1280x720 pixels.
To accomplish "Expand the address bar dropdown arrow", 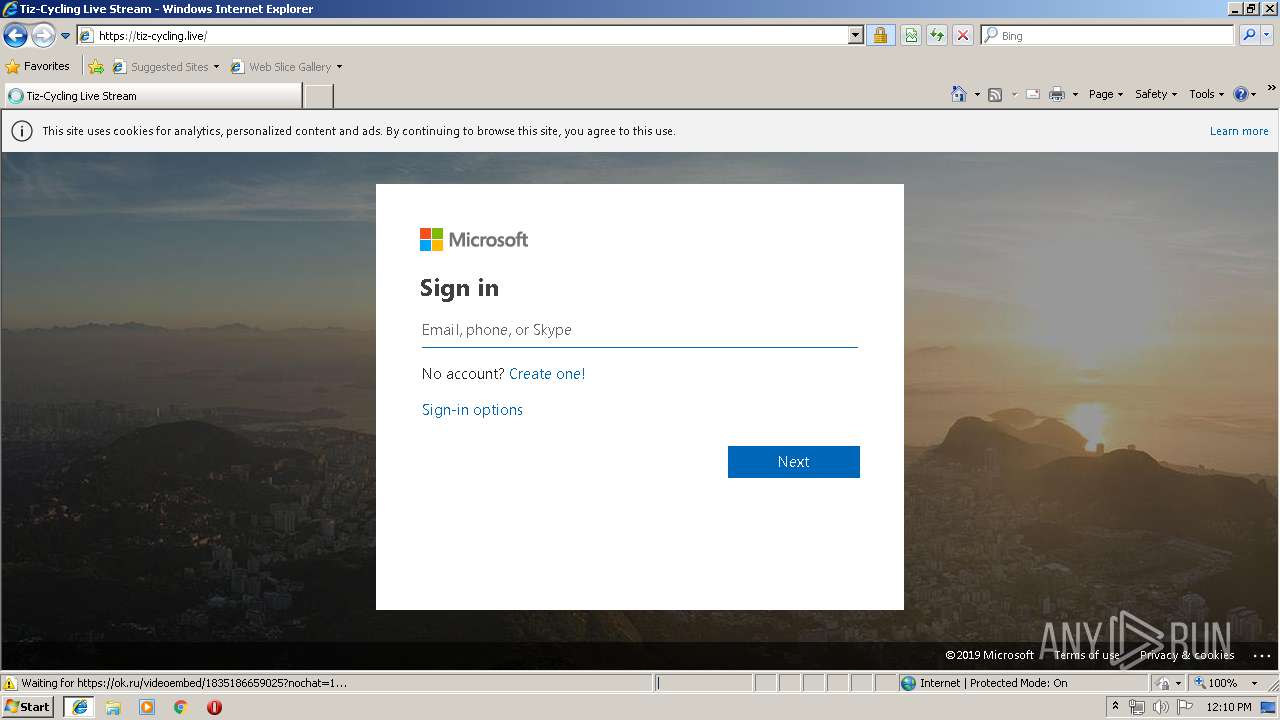I will tap(856, 36).
